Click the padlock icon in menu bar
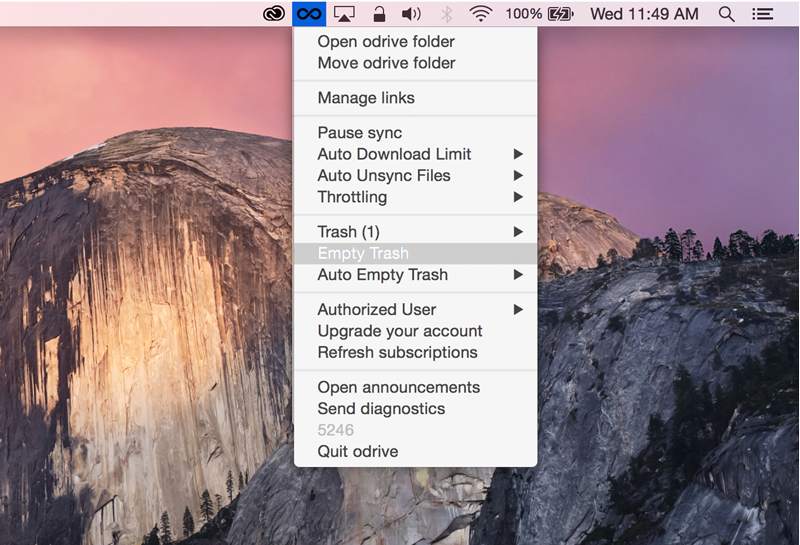Image resolution: width=800 pixels, height=545 pixels. click(379, 14)
